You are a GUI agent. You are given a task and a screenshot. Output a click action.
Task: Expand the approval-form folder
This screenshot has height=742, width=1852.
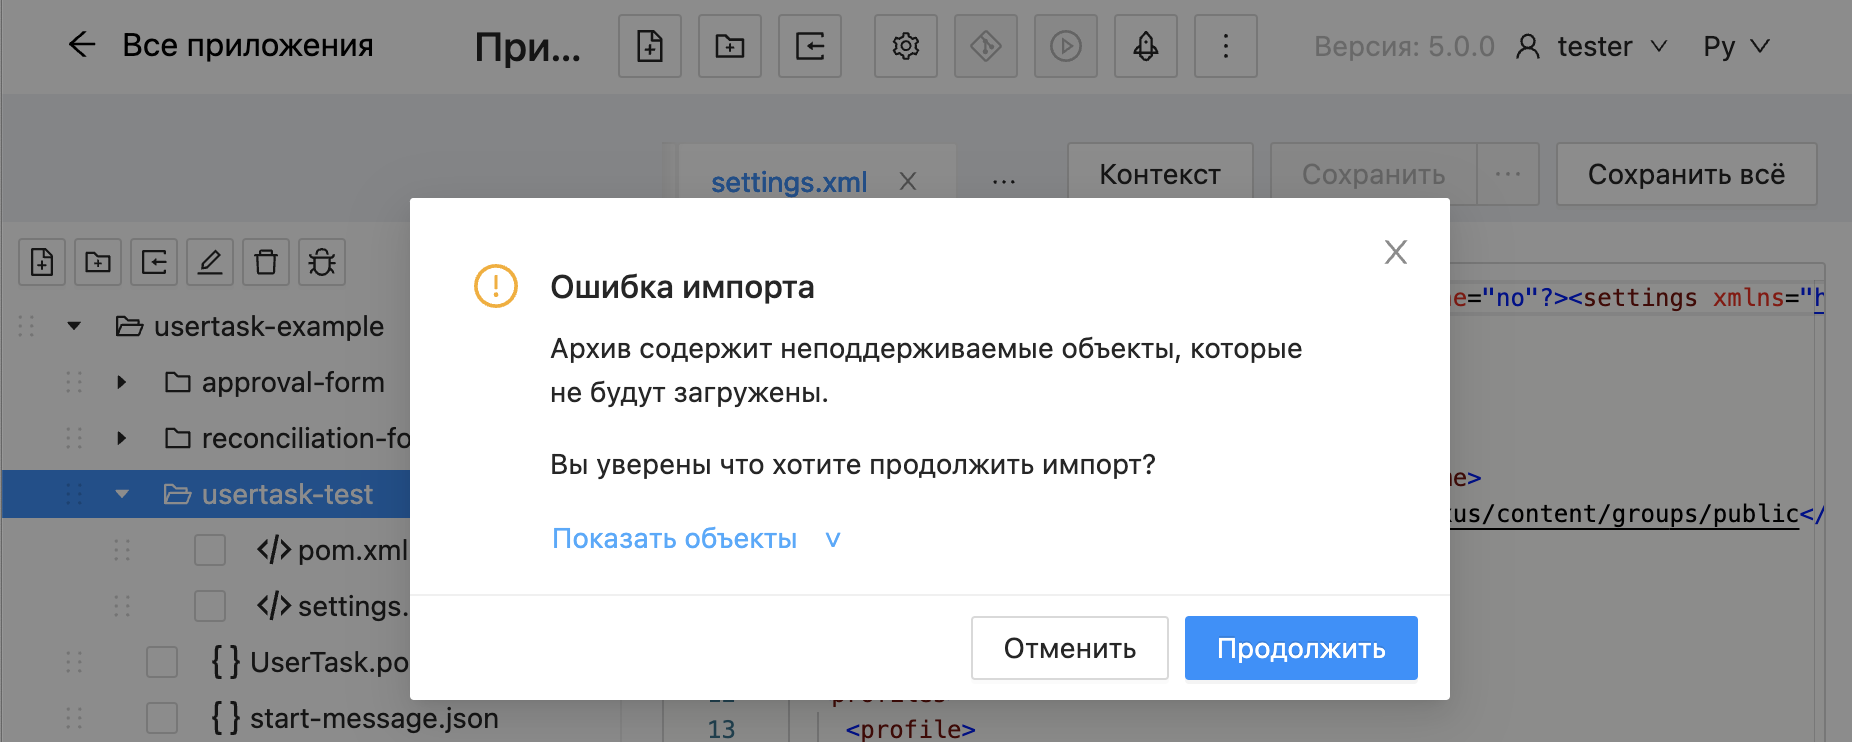point(121,382)
